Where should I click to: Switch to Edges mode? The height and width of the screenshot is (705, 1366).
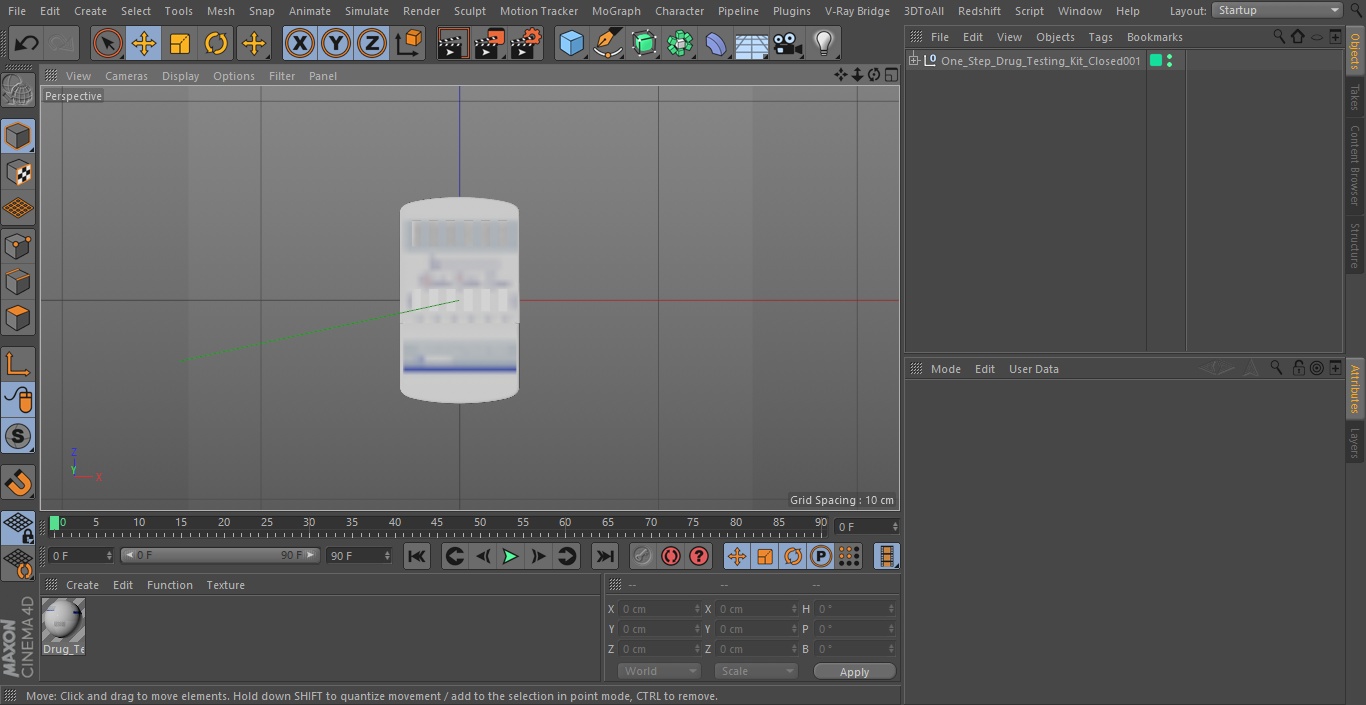click(18, 282)
